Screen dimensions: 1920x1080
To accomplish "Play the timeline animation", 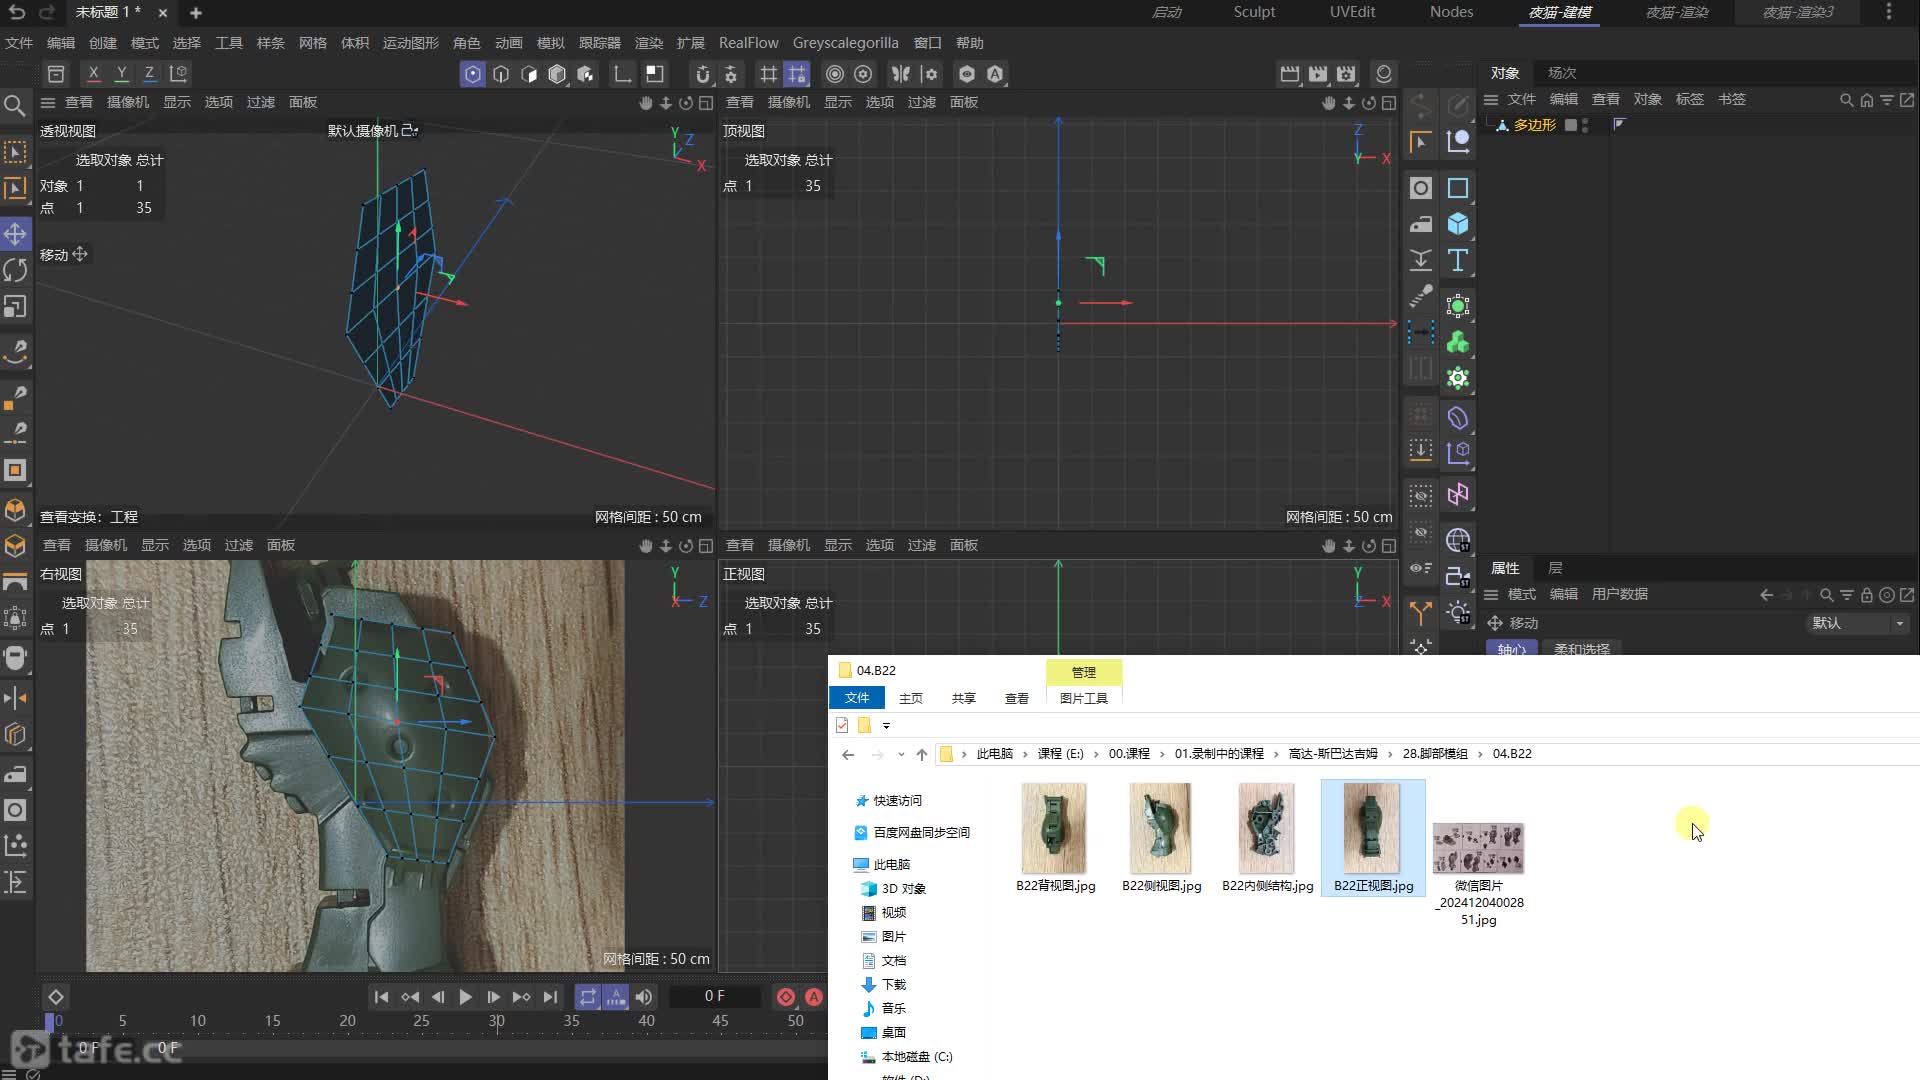I will point(465,997).
